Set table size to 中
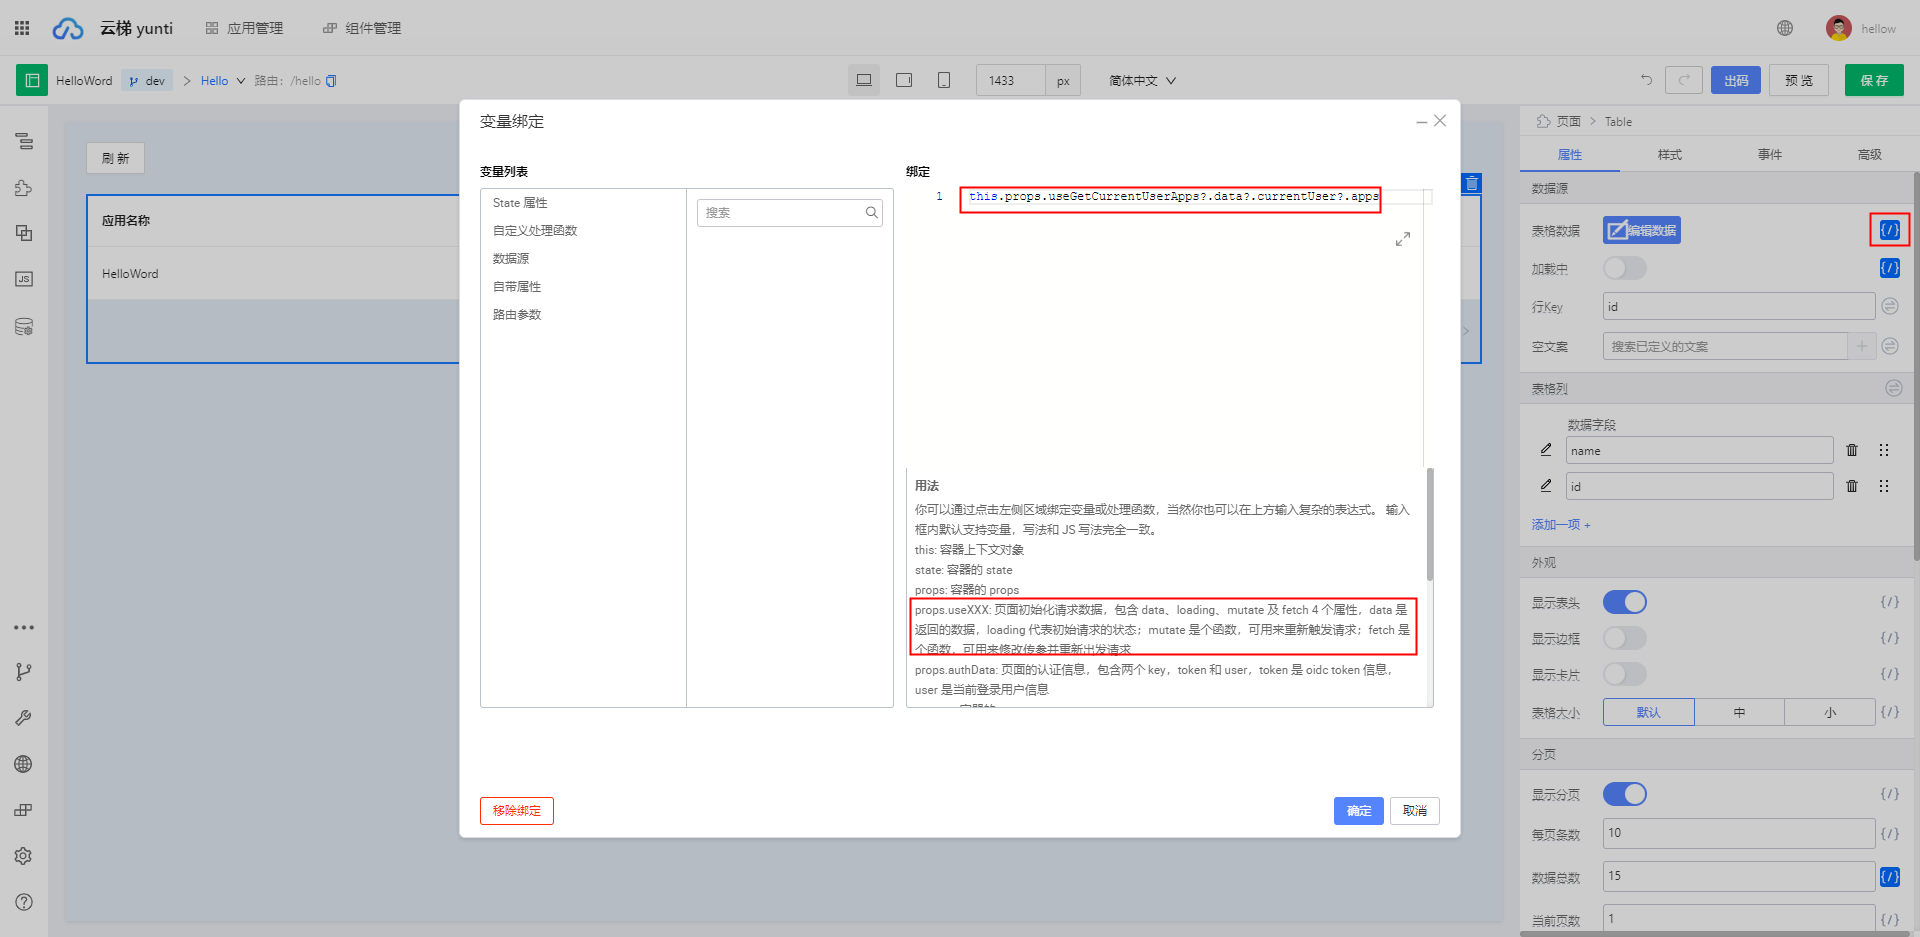Screen dimensions: 1920x937 click(x=1740, y=712)
